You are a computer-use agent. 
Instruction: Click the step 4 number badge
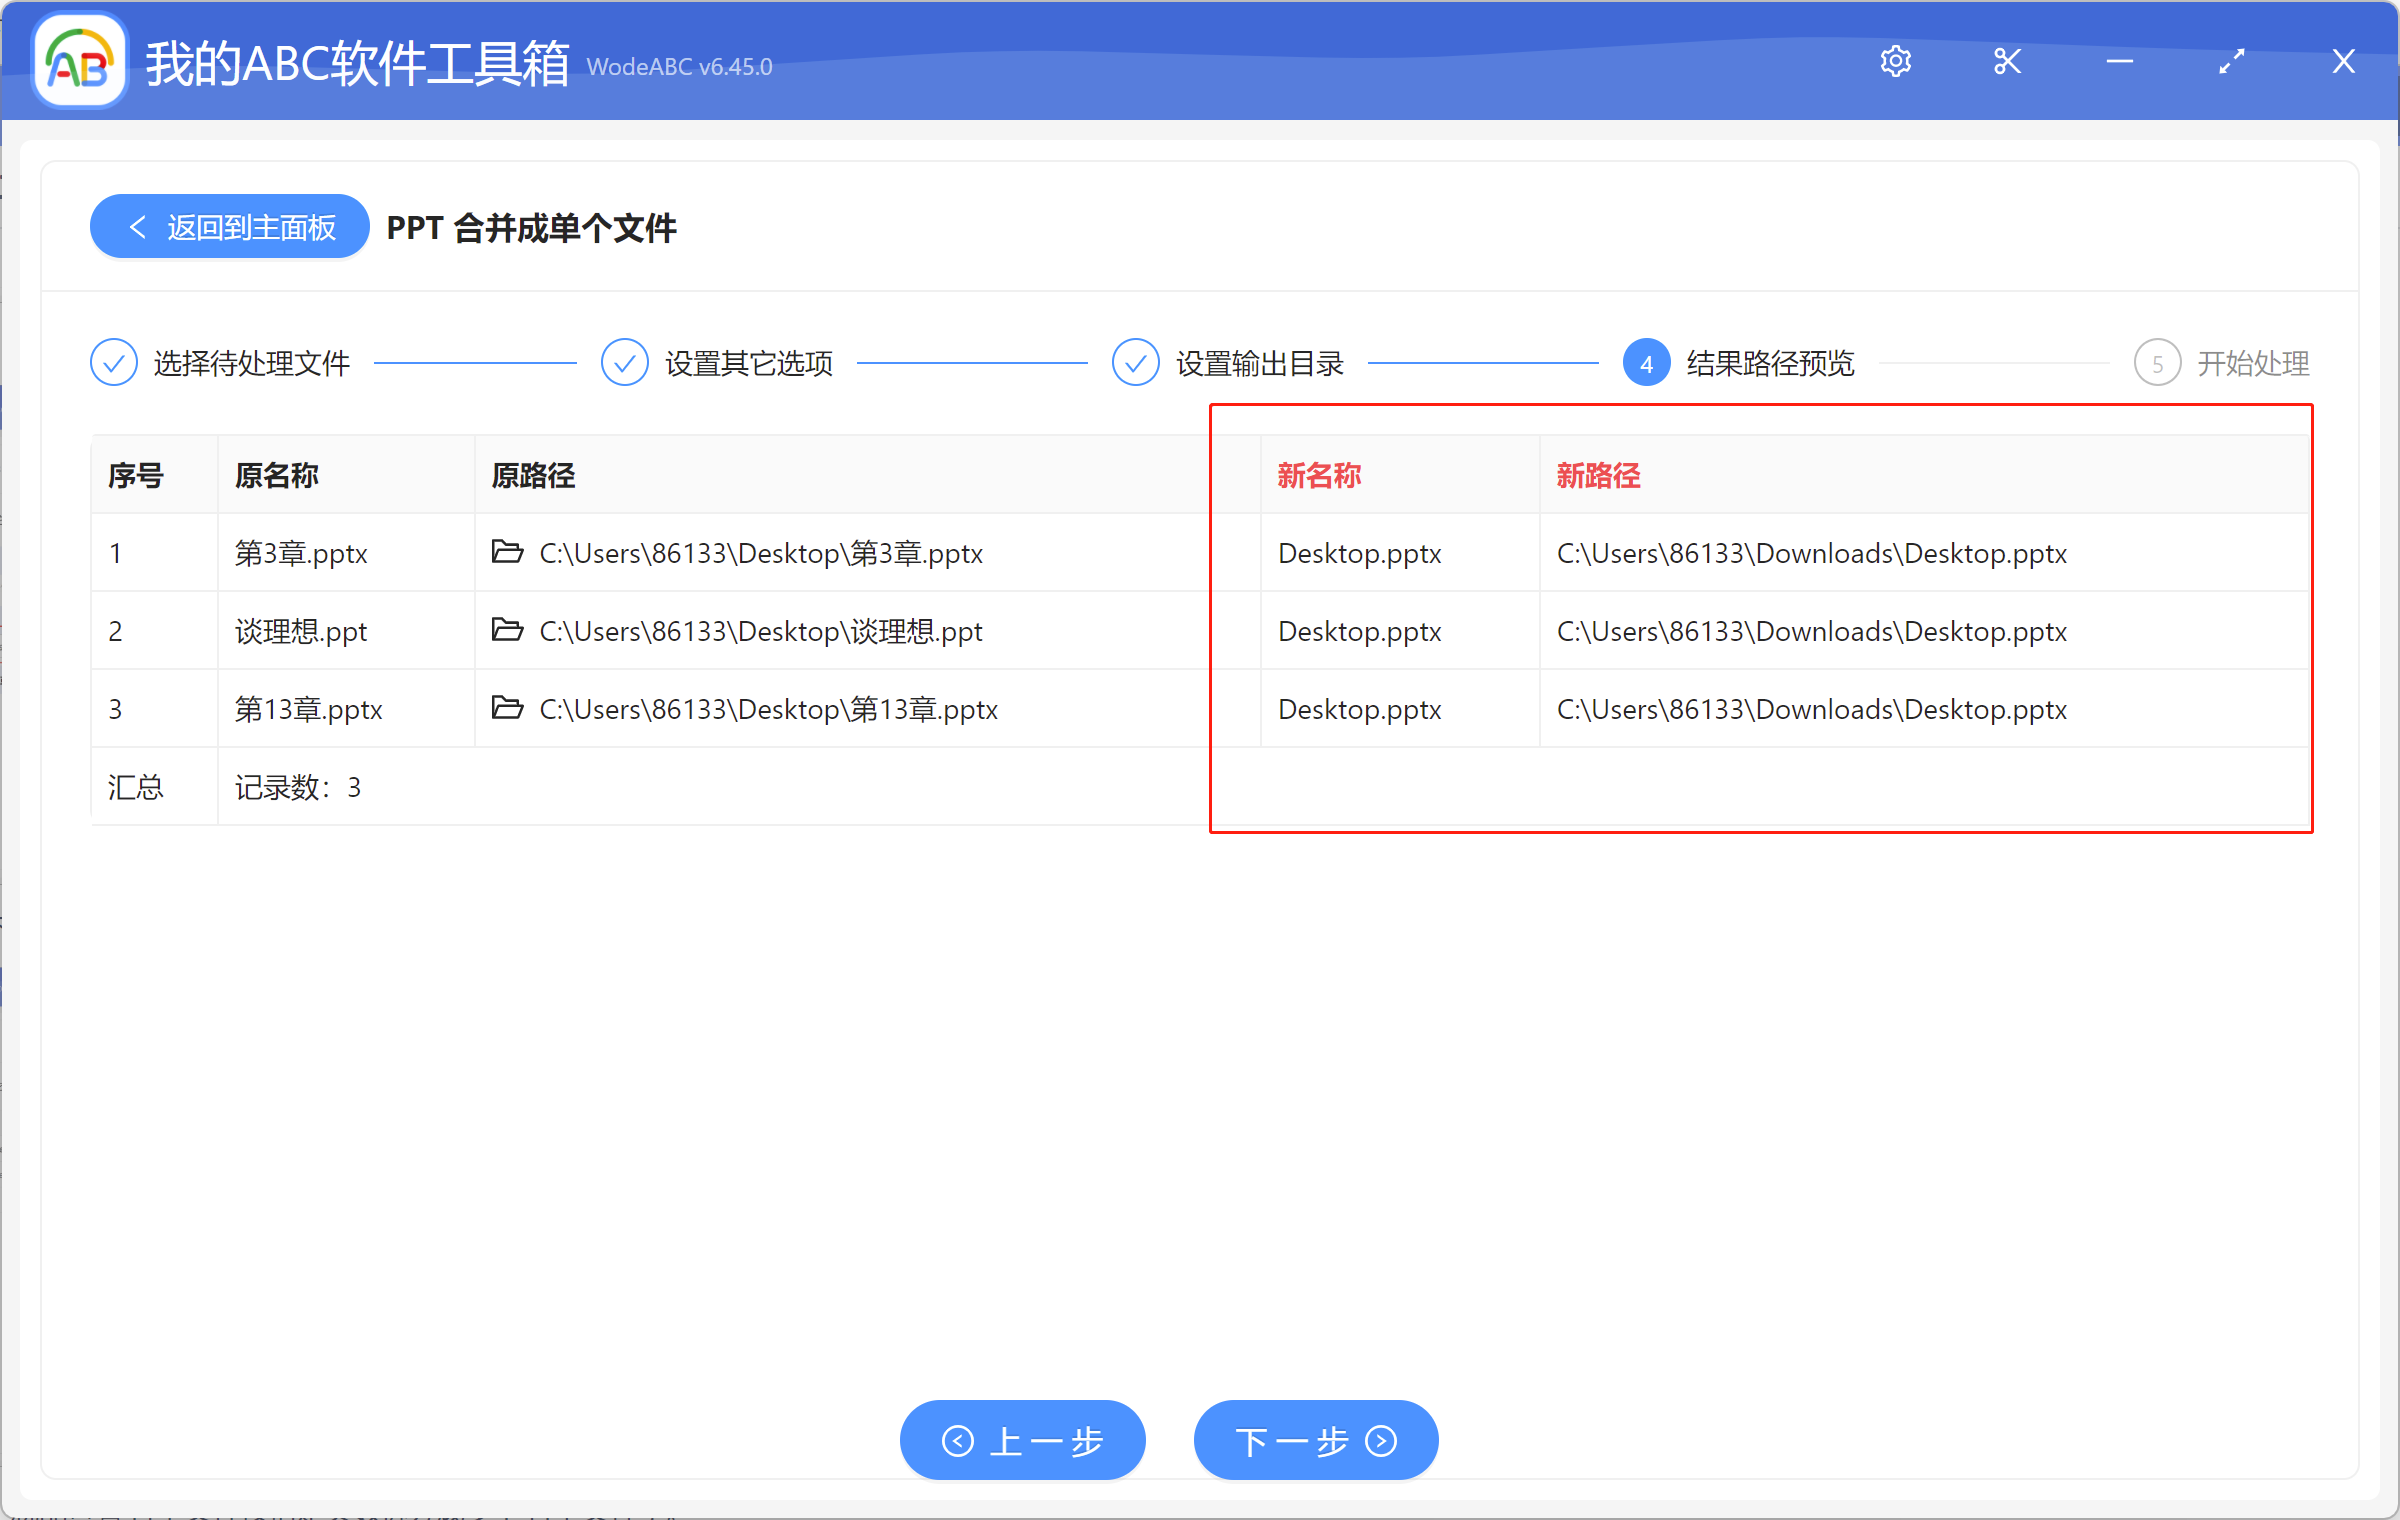point(1645,362)
